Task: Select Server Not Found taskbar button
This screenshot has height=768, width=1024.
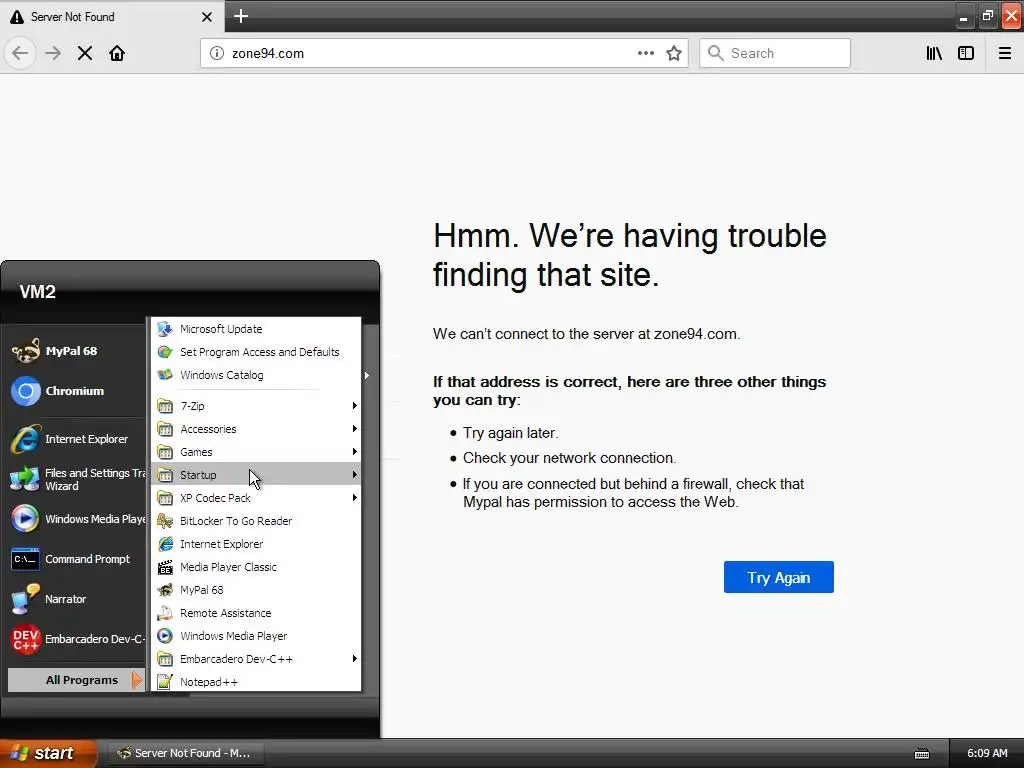Action: coord(185,753)
